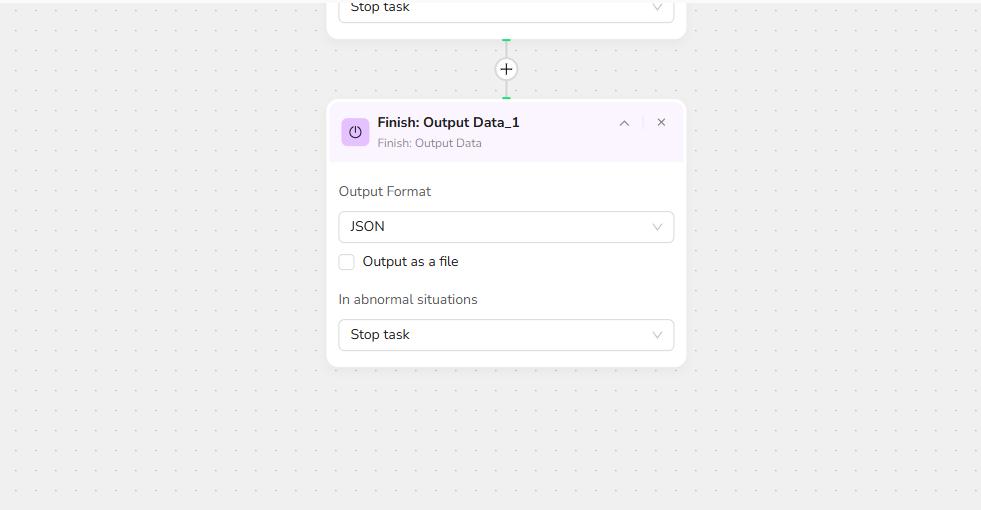Enable the Output as a file checkbox
The width and height of the screenshot is (981, 510).
click(347, 262)
